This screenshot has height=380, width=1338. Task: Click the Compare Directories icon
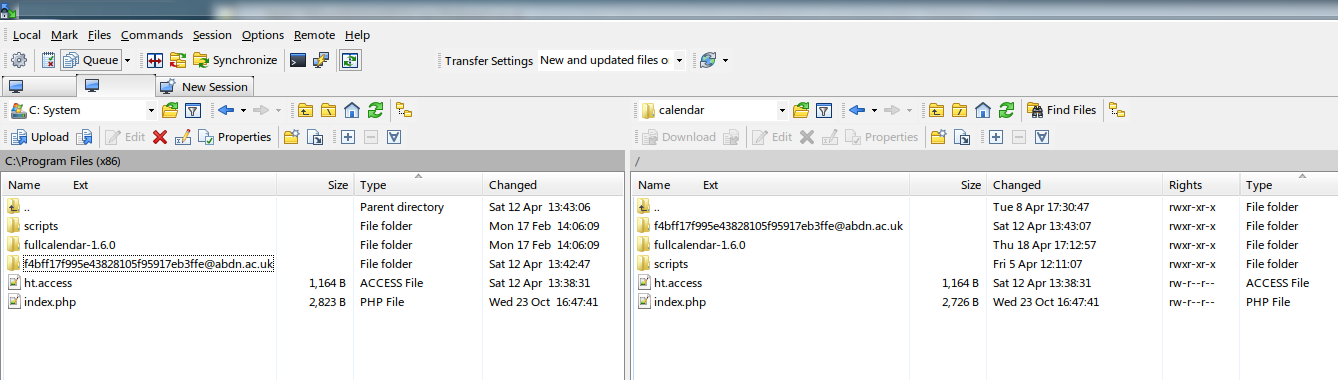coord(156,60)
